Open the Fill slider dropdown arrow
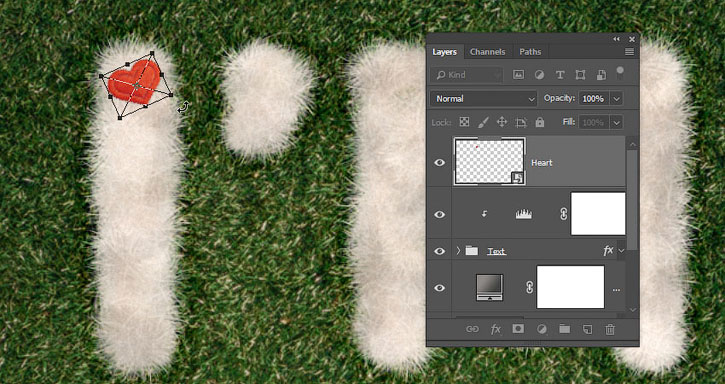725x384 pixels. point(616,122)
